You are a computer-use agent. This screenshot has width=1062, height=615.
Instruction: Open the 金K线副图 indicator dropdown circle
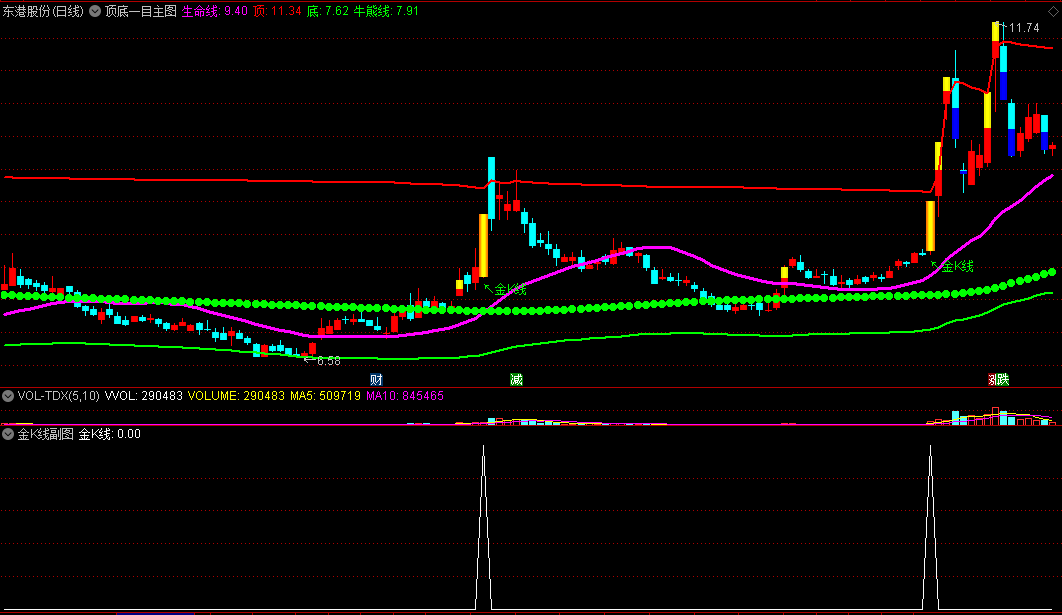[x=8, y=434]
